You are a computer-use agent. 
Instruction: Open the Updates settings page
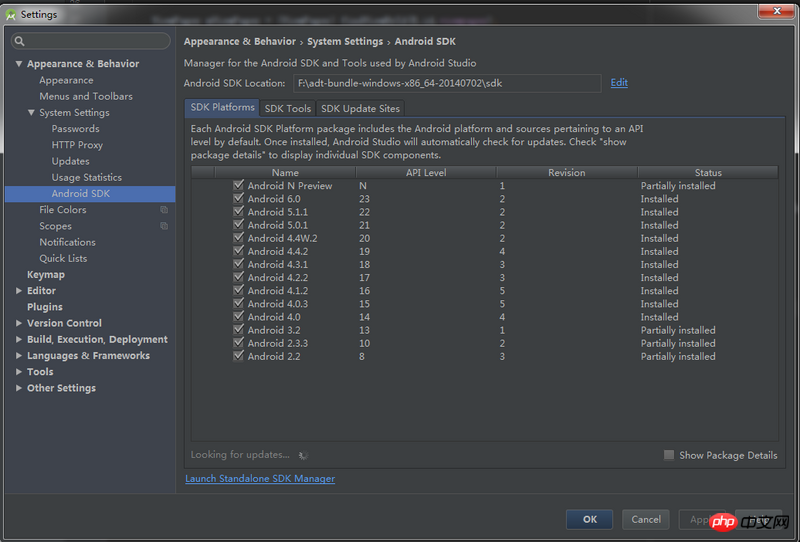click(x=70, y=161)
